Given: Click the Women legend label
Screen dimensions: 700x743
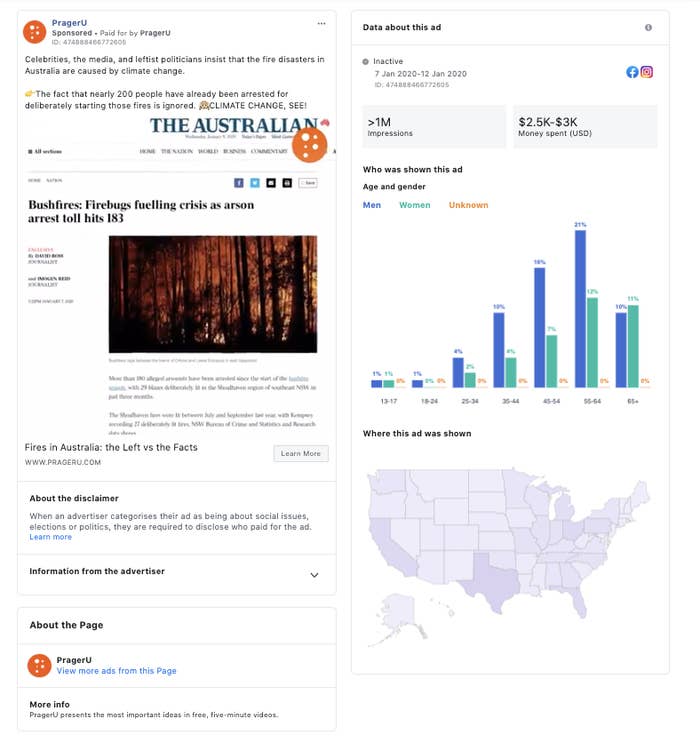Looking at the screenshot, I should pyautogui.click(x=415, y=205).
